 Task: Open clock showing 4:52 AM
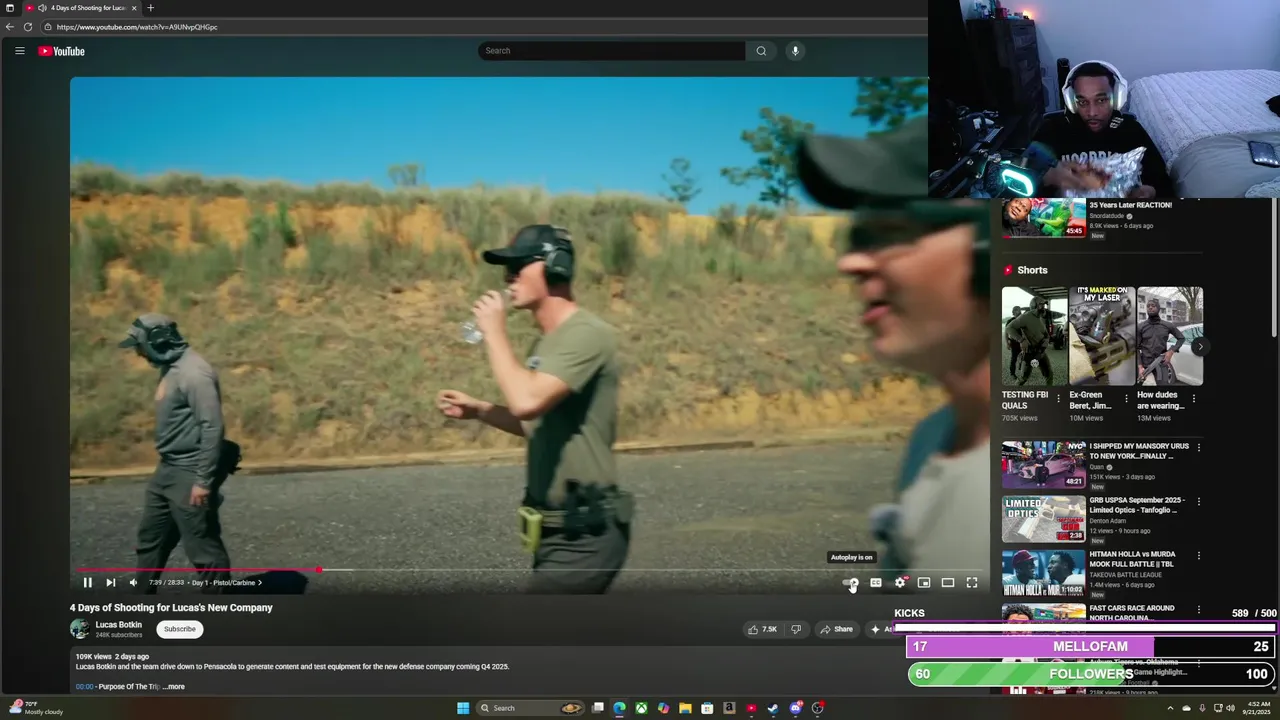(1255, 708)
